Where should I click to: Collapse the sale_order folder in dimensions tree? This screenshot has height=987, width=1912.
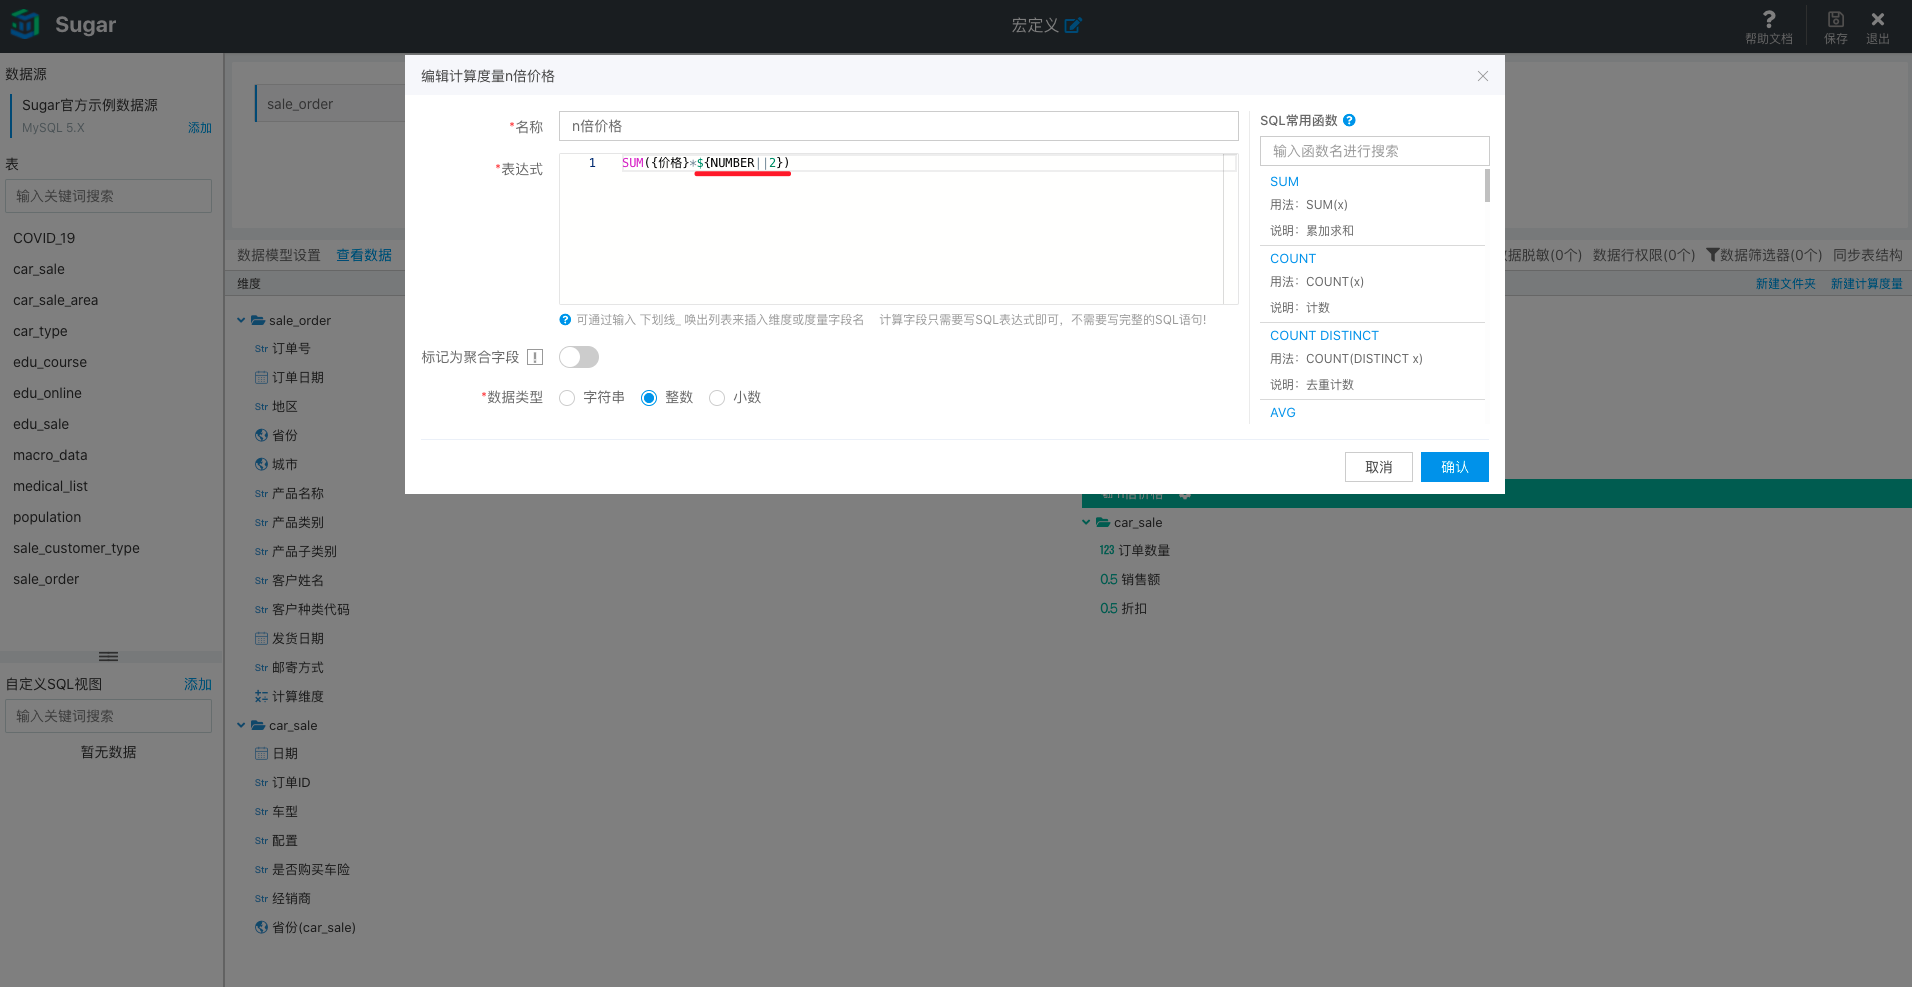pyautogui.click(x=241, y=320)
